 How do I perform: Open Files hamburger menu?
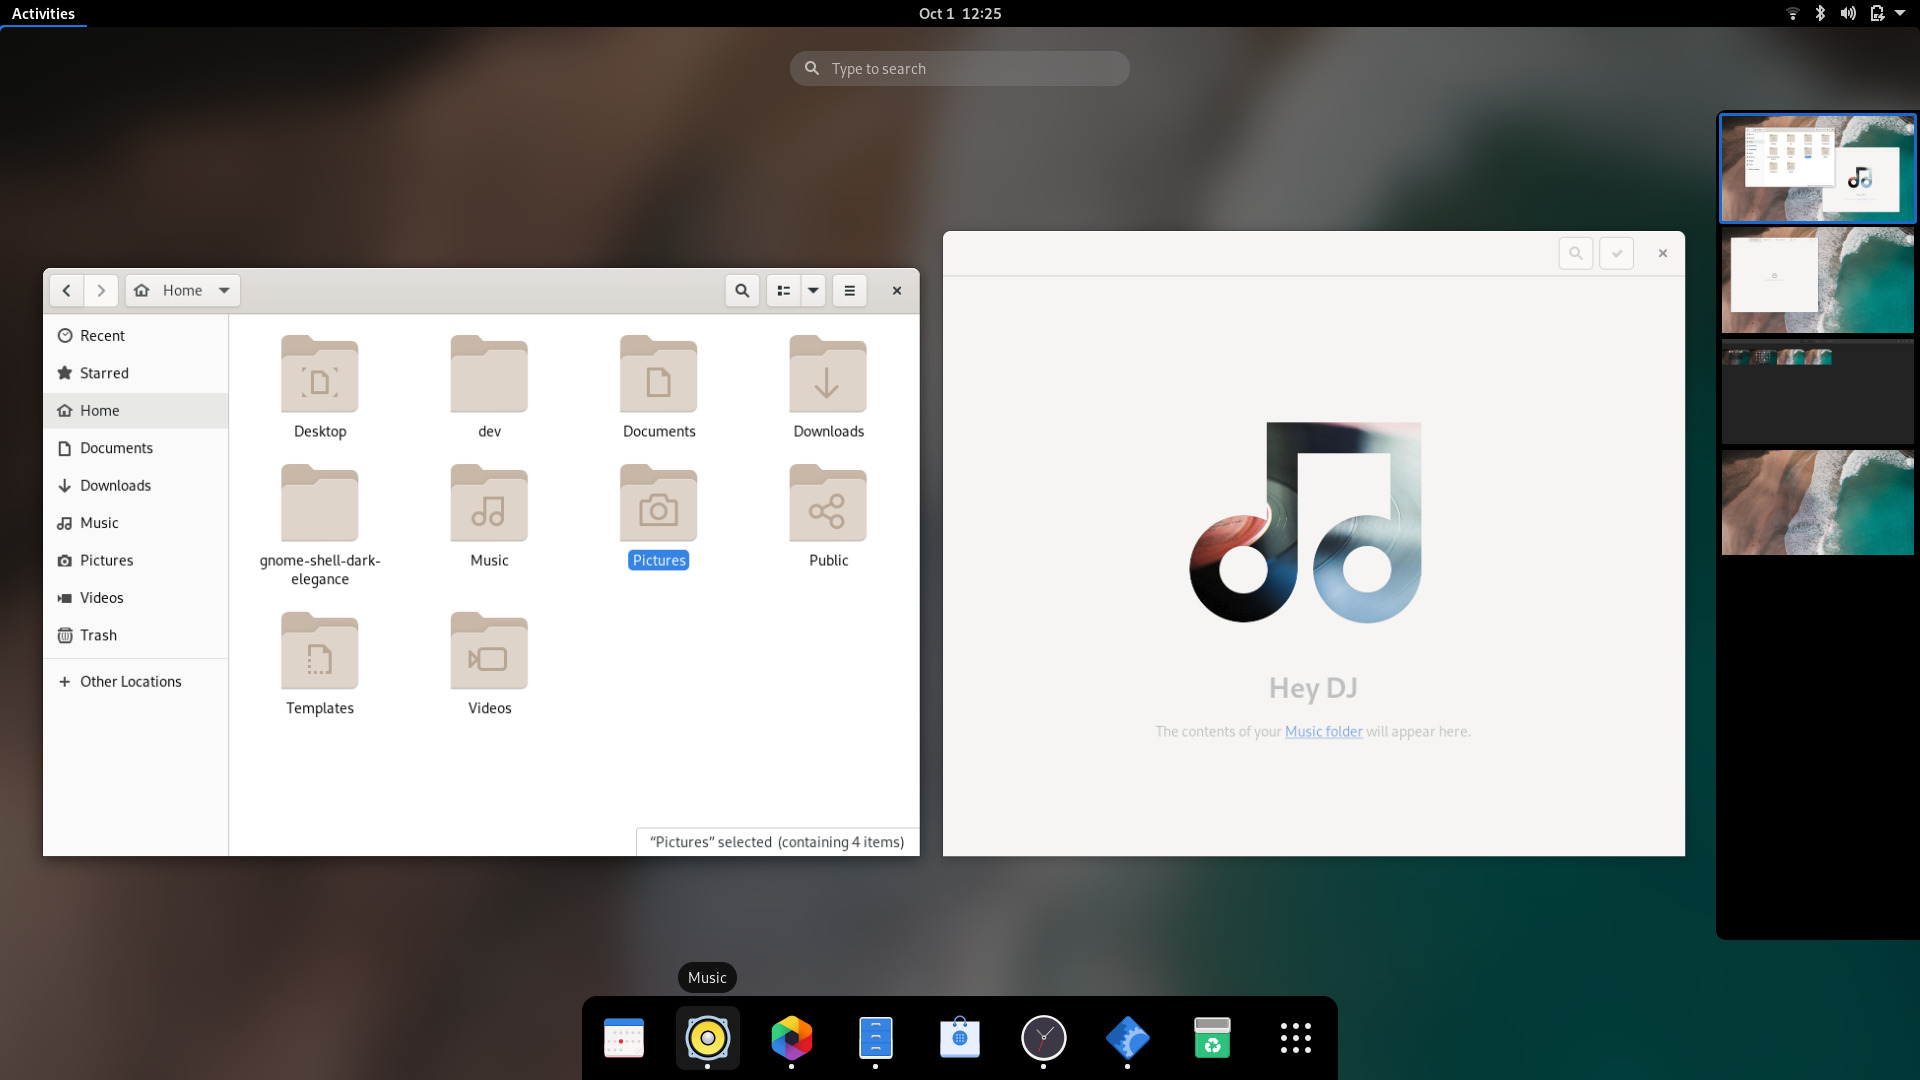pyautogui.click(x=849, y=291)
